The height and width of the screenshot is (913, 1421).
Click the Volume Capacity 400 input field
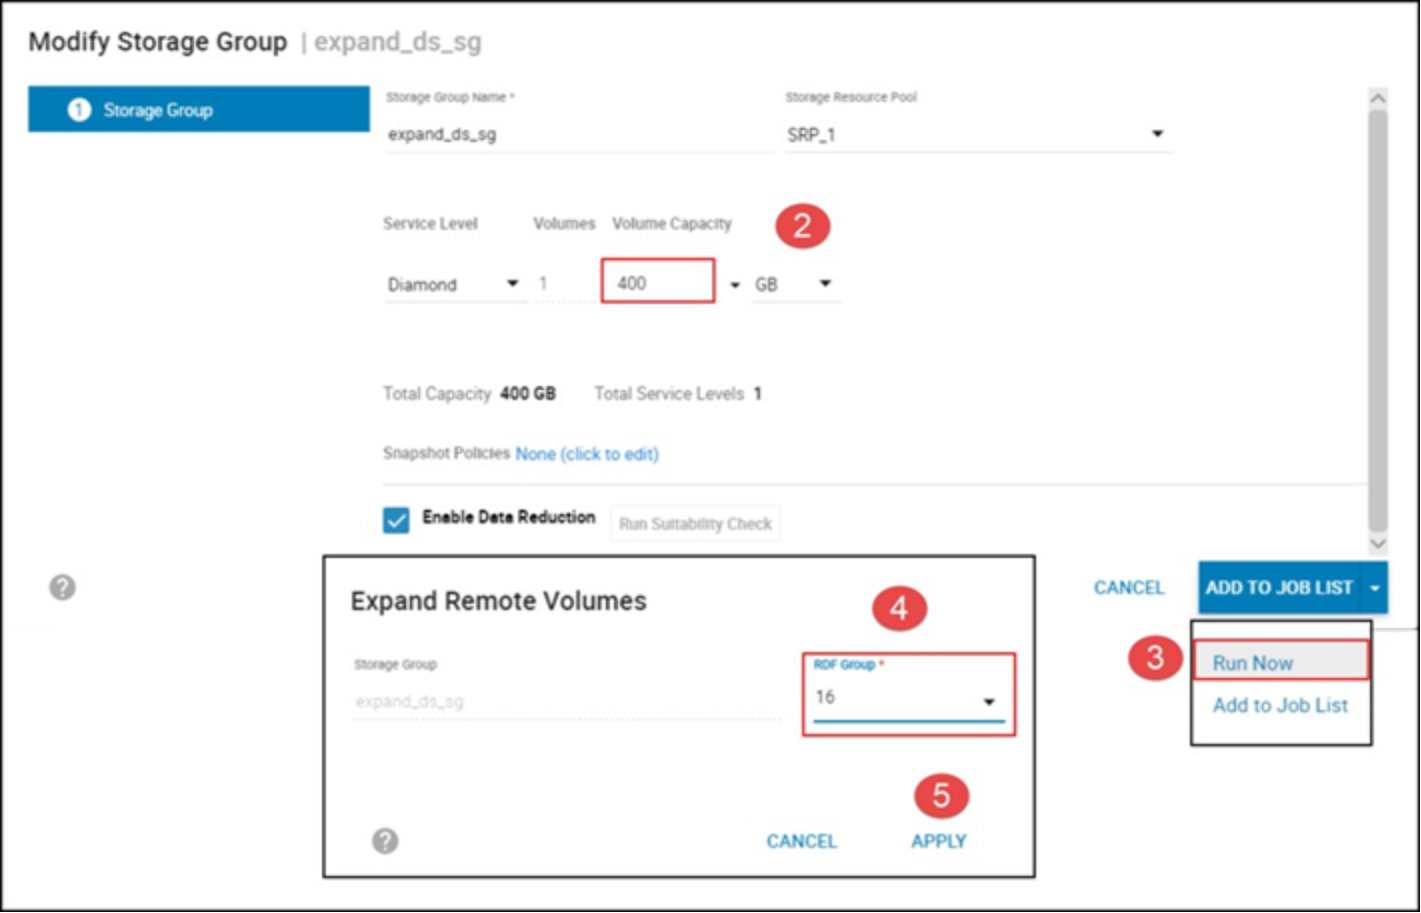pyautogui.click(x=658, y=282)
